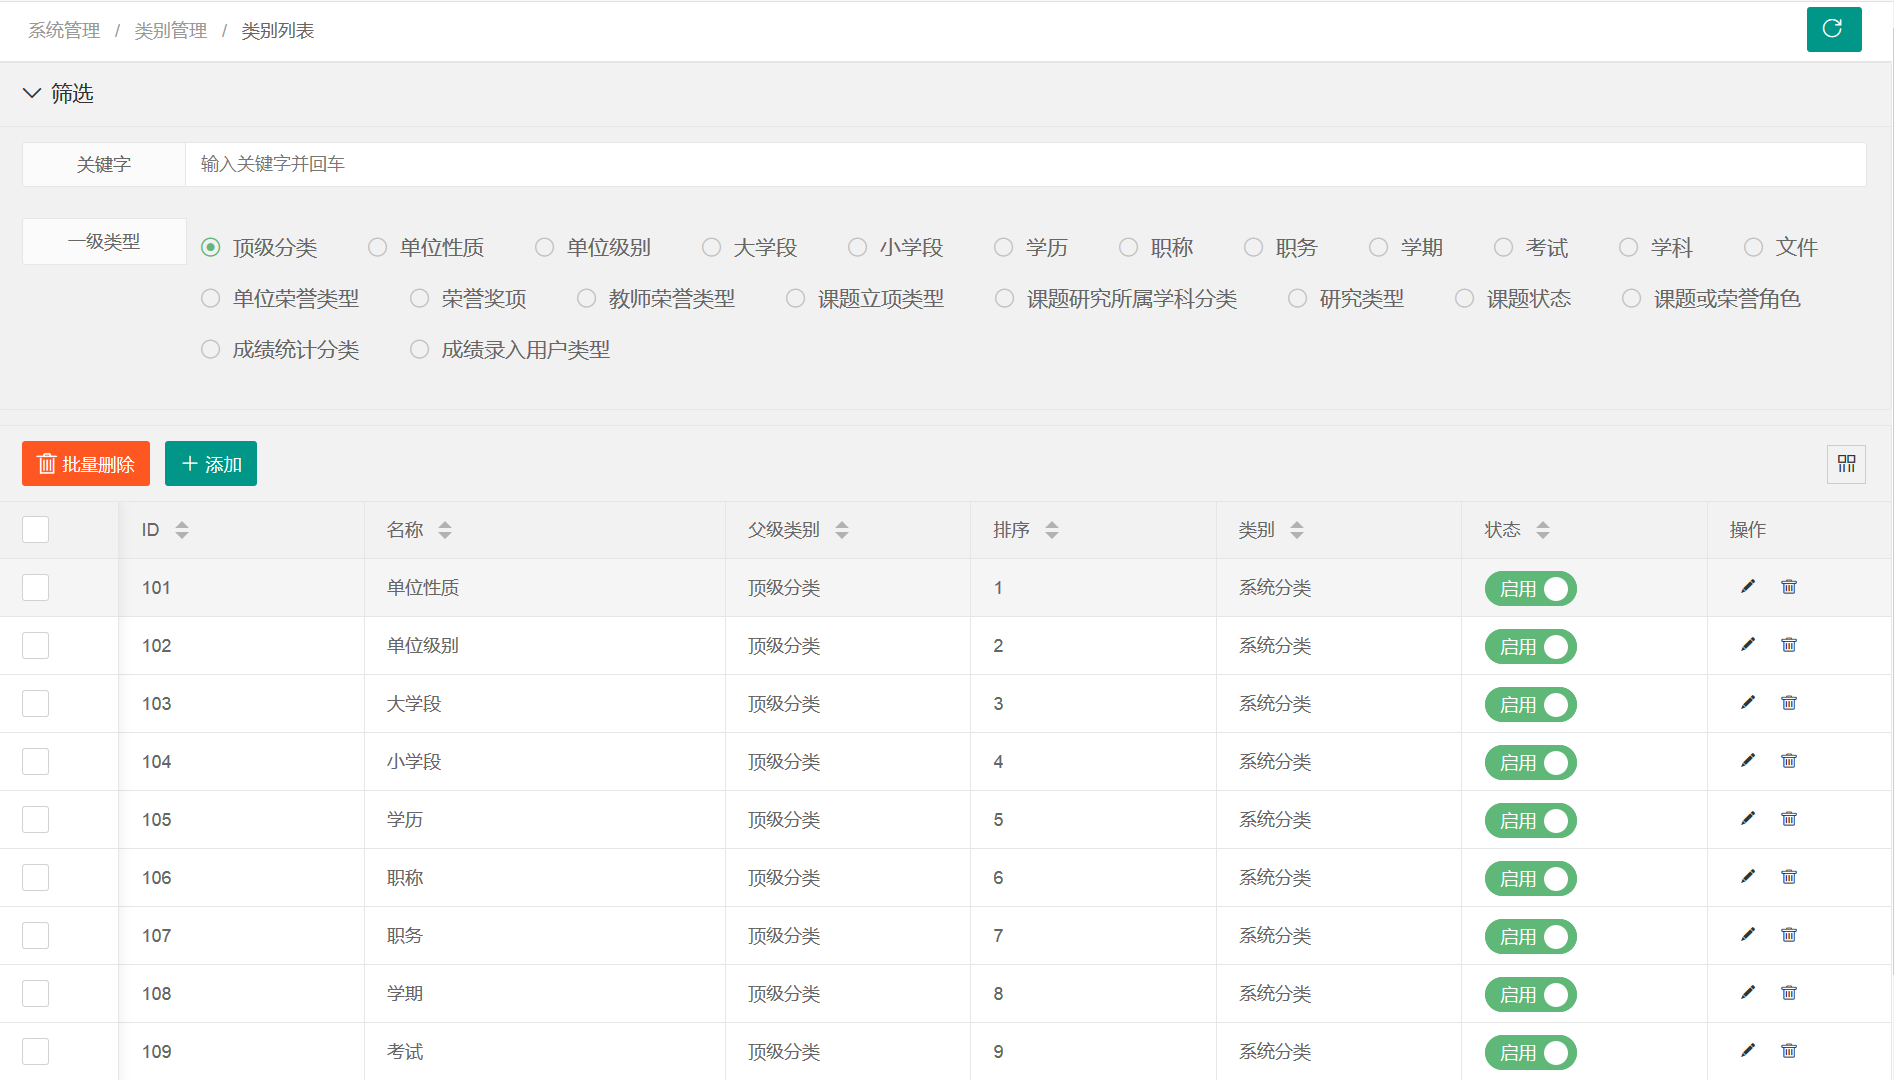
Task: Edit row 109 考试 with pencil icon
Action: click(1747, 1051)
